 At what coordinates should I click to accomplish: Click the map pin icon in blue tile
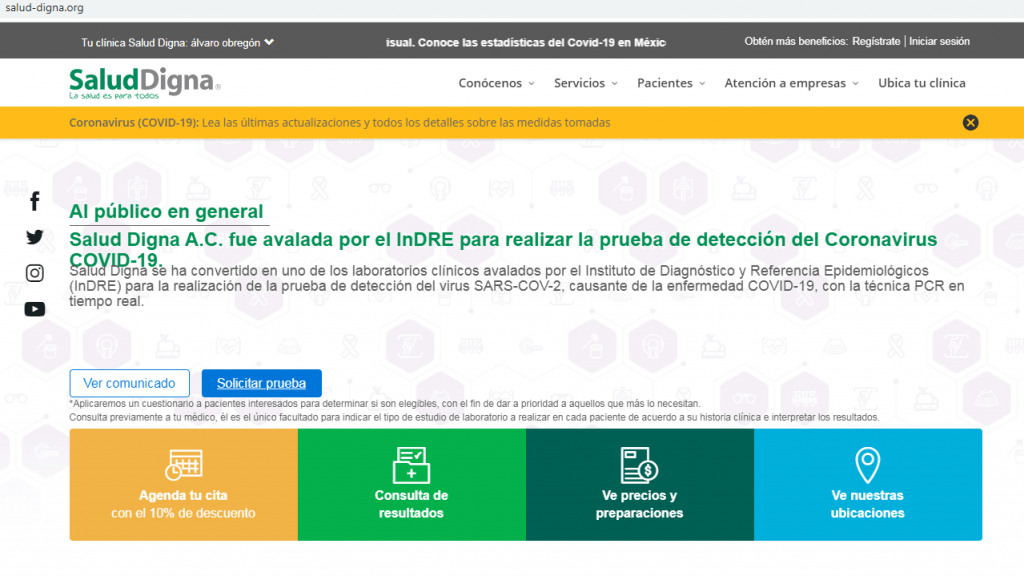868,465
